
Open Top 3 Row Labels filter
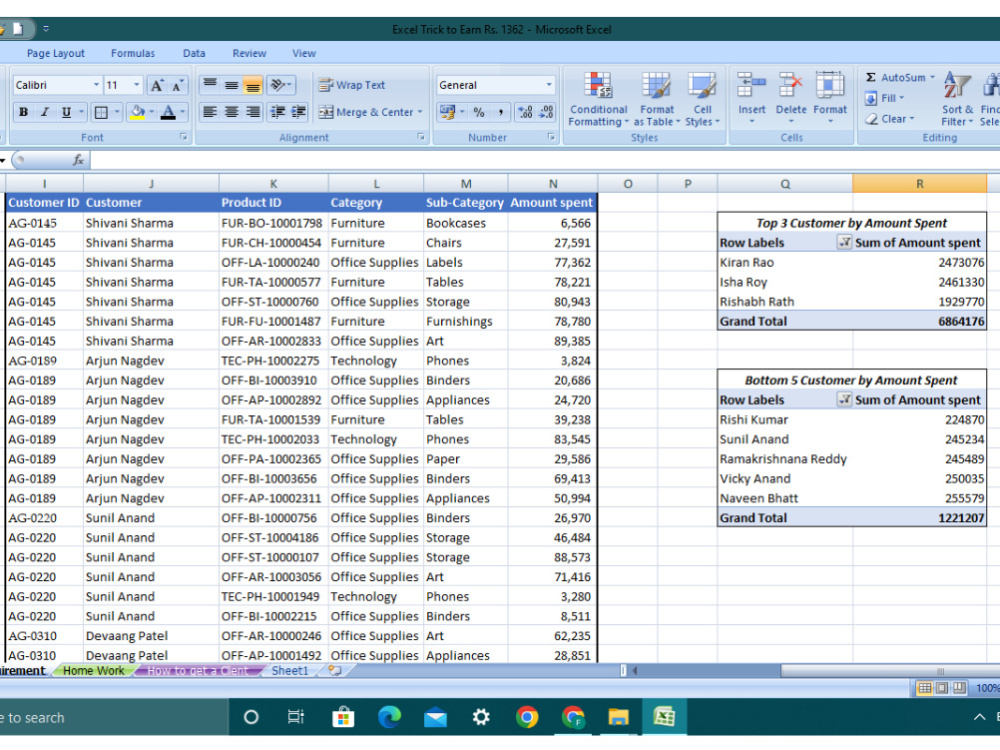pyautogui.click(x=844, y=242)
